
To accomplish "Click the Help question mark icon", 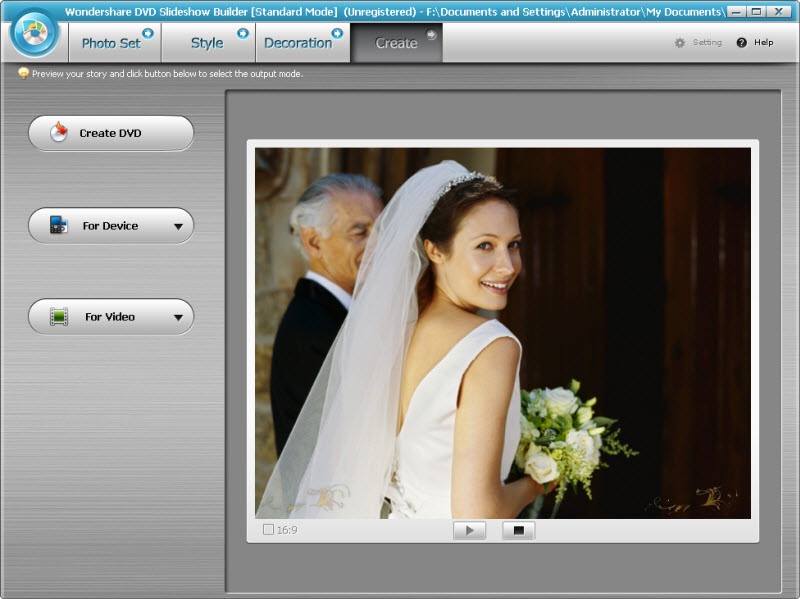I will [x=741, y=43].
